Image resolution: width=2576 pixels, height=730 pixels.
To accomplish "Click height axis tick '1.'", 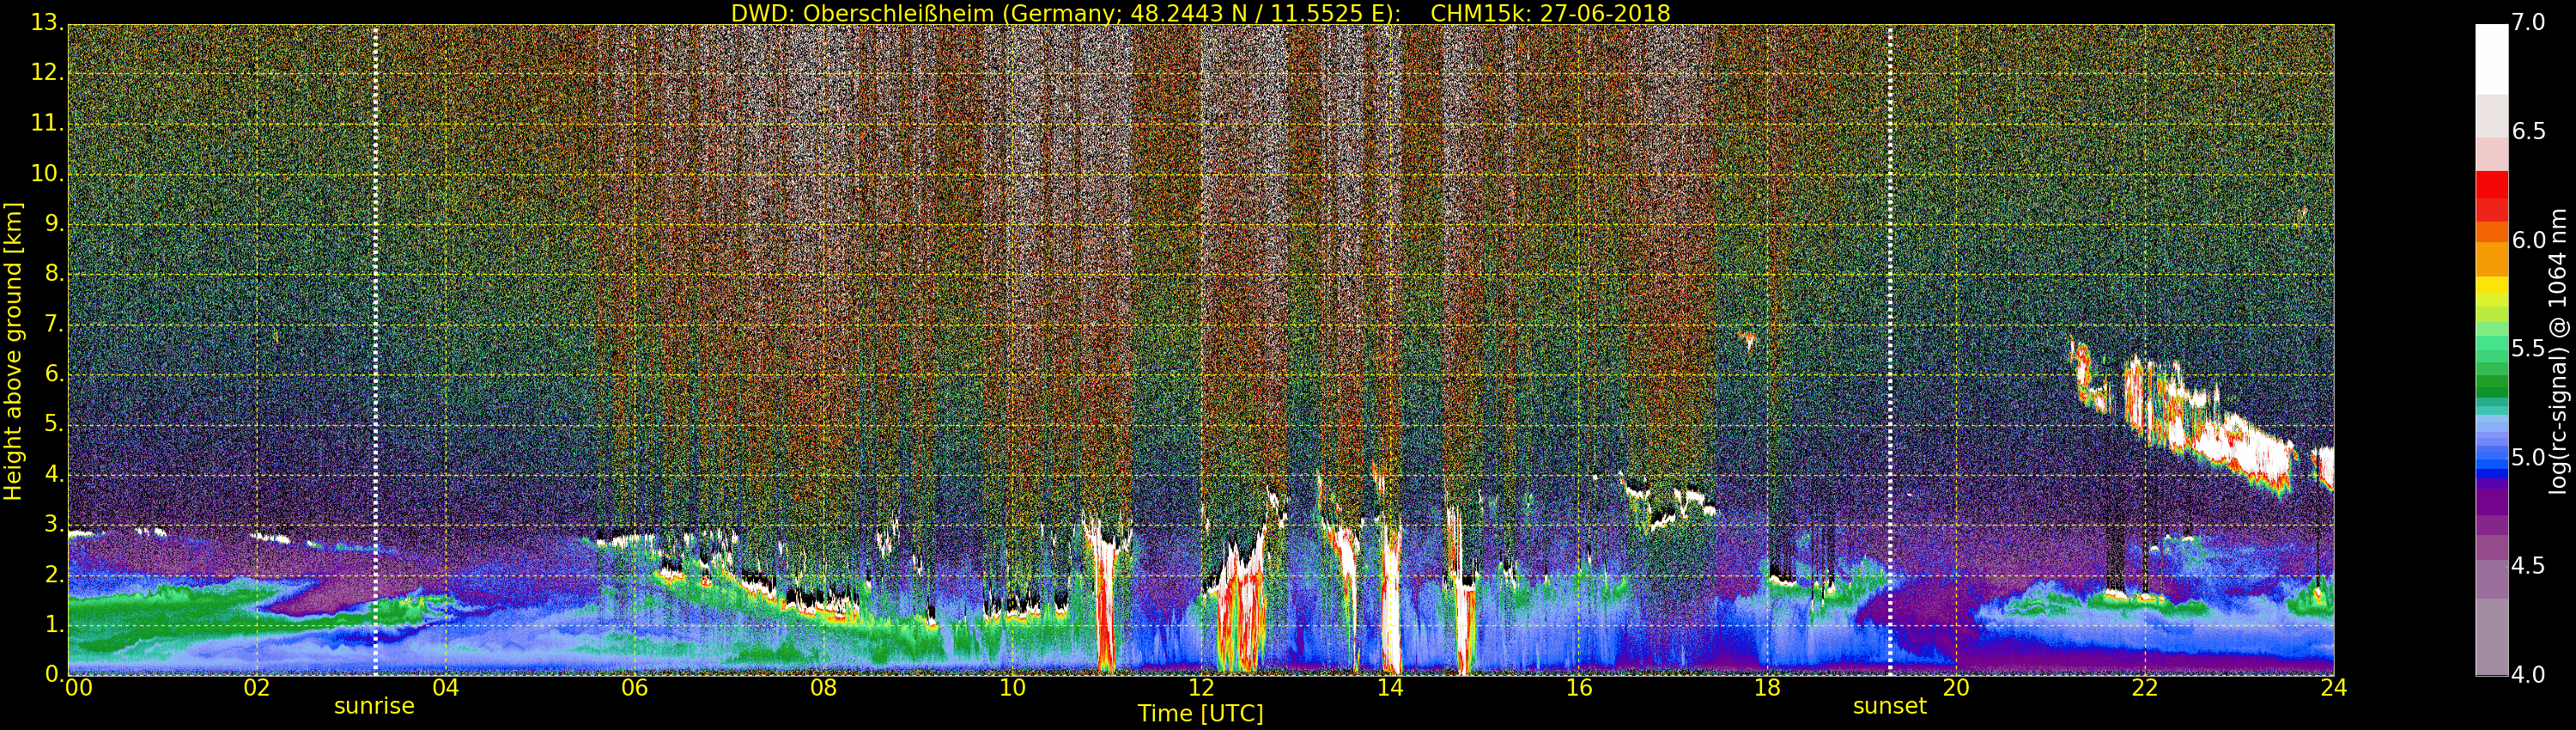I will [54, 624].
